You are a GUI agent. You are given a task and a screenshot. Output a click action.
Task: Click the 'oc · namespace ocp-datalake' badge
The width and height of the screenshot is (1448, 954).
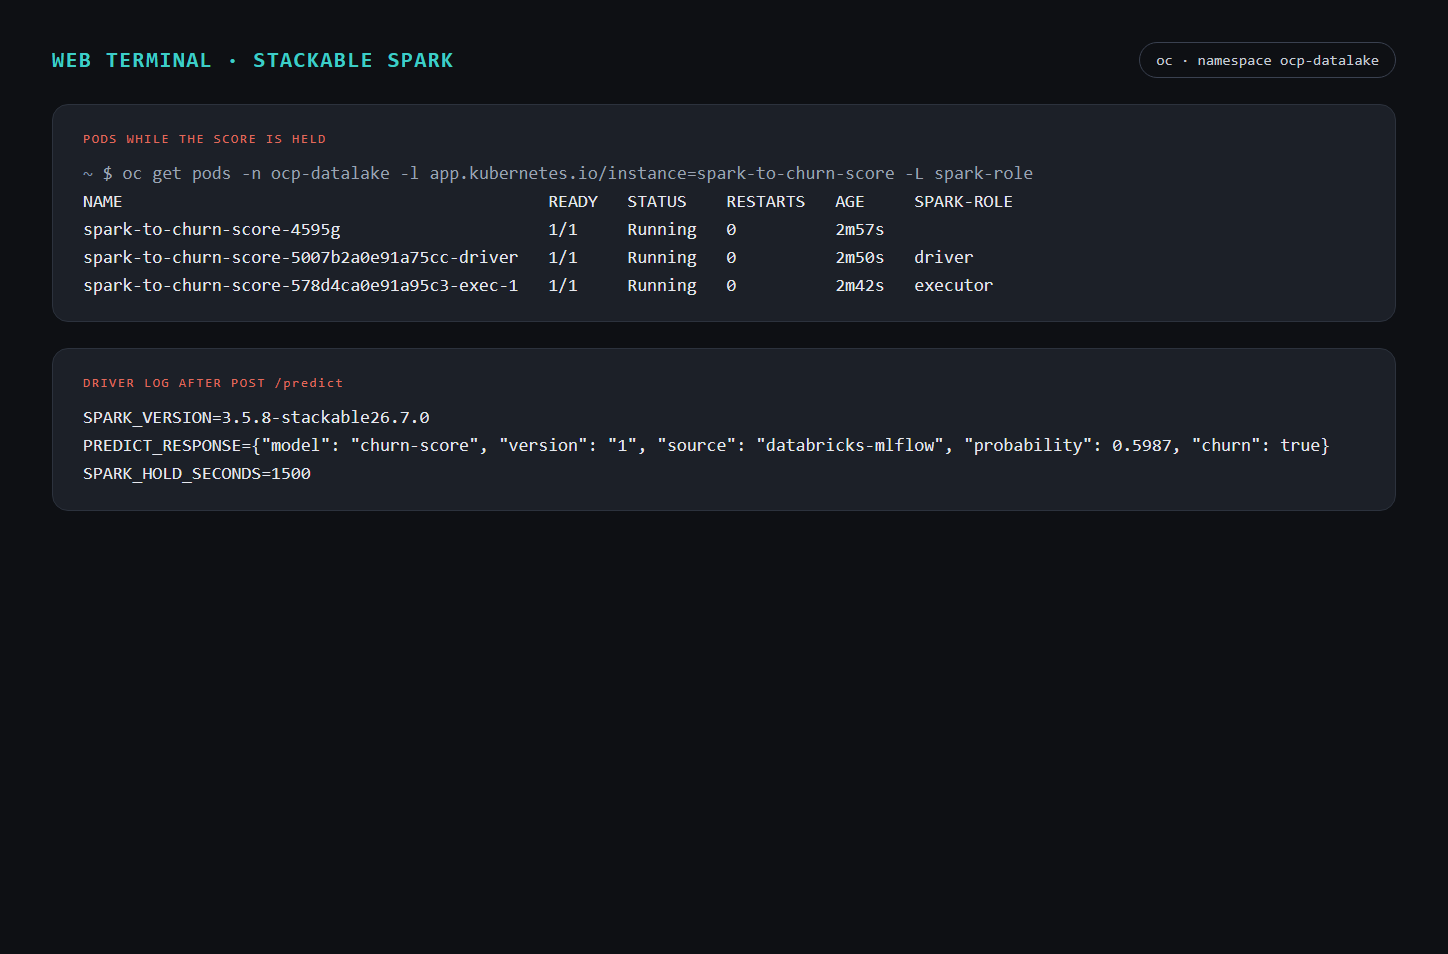[x=1267, y=60]
